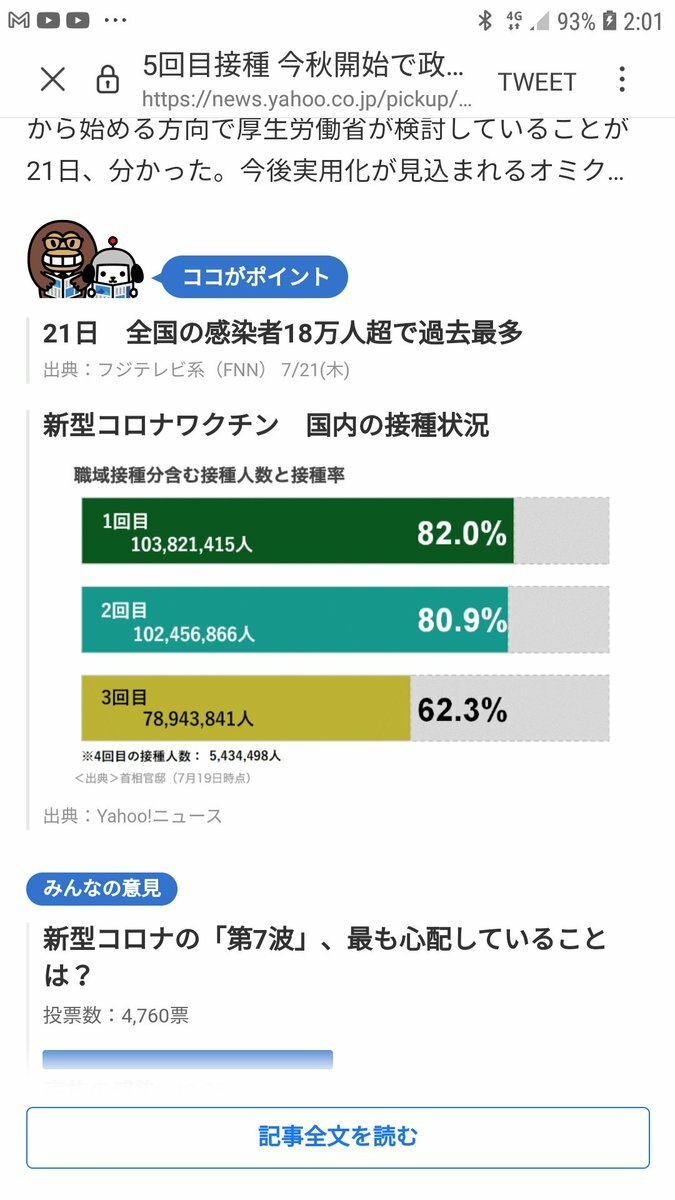Open the three-dot overflow menu
This screenshot has width=675, height=1200.
click(622, 80)
